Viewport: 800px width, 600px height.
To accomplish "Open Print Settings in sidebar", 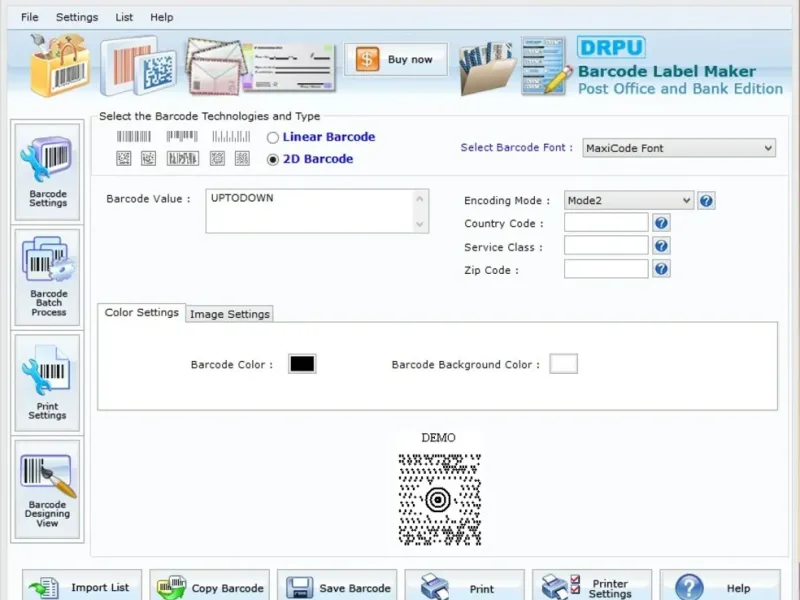I will pyautogui.click(x=47, y=383).
